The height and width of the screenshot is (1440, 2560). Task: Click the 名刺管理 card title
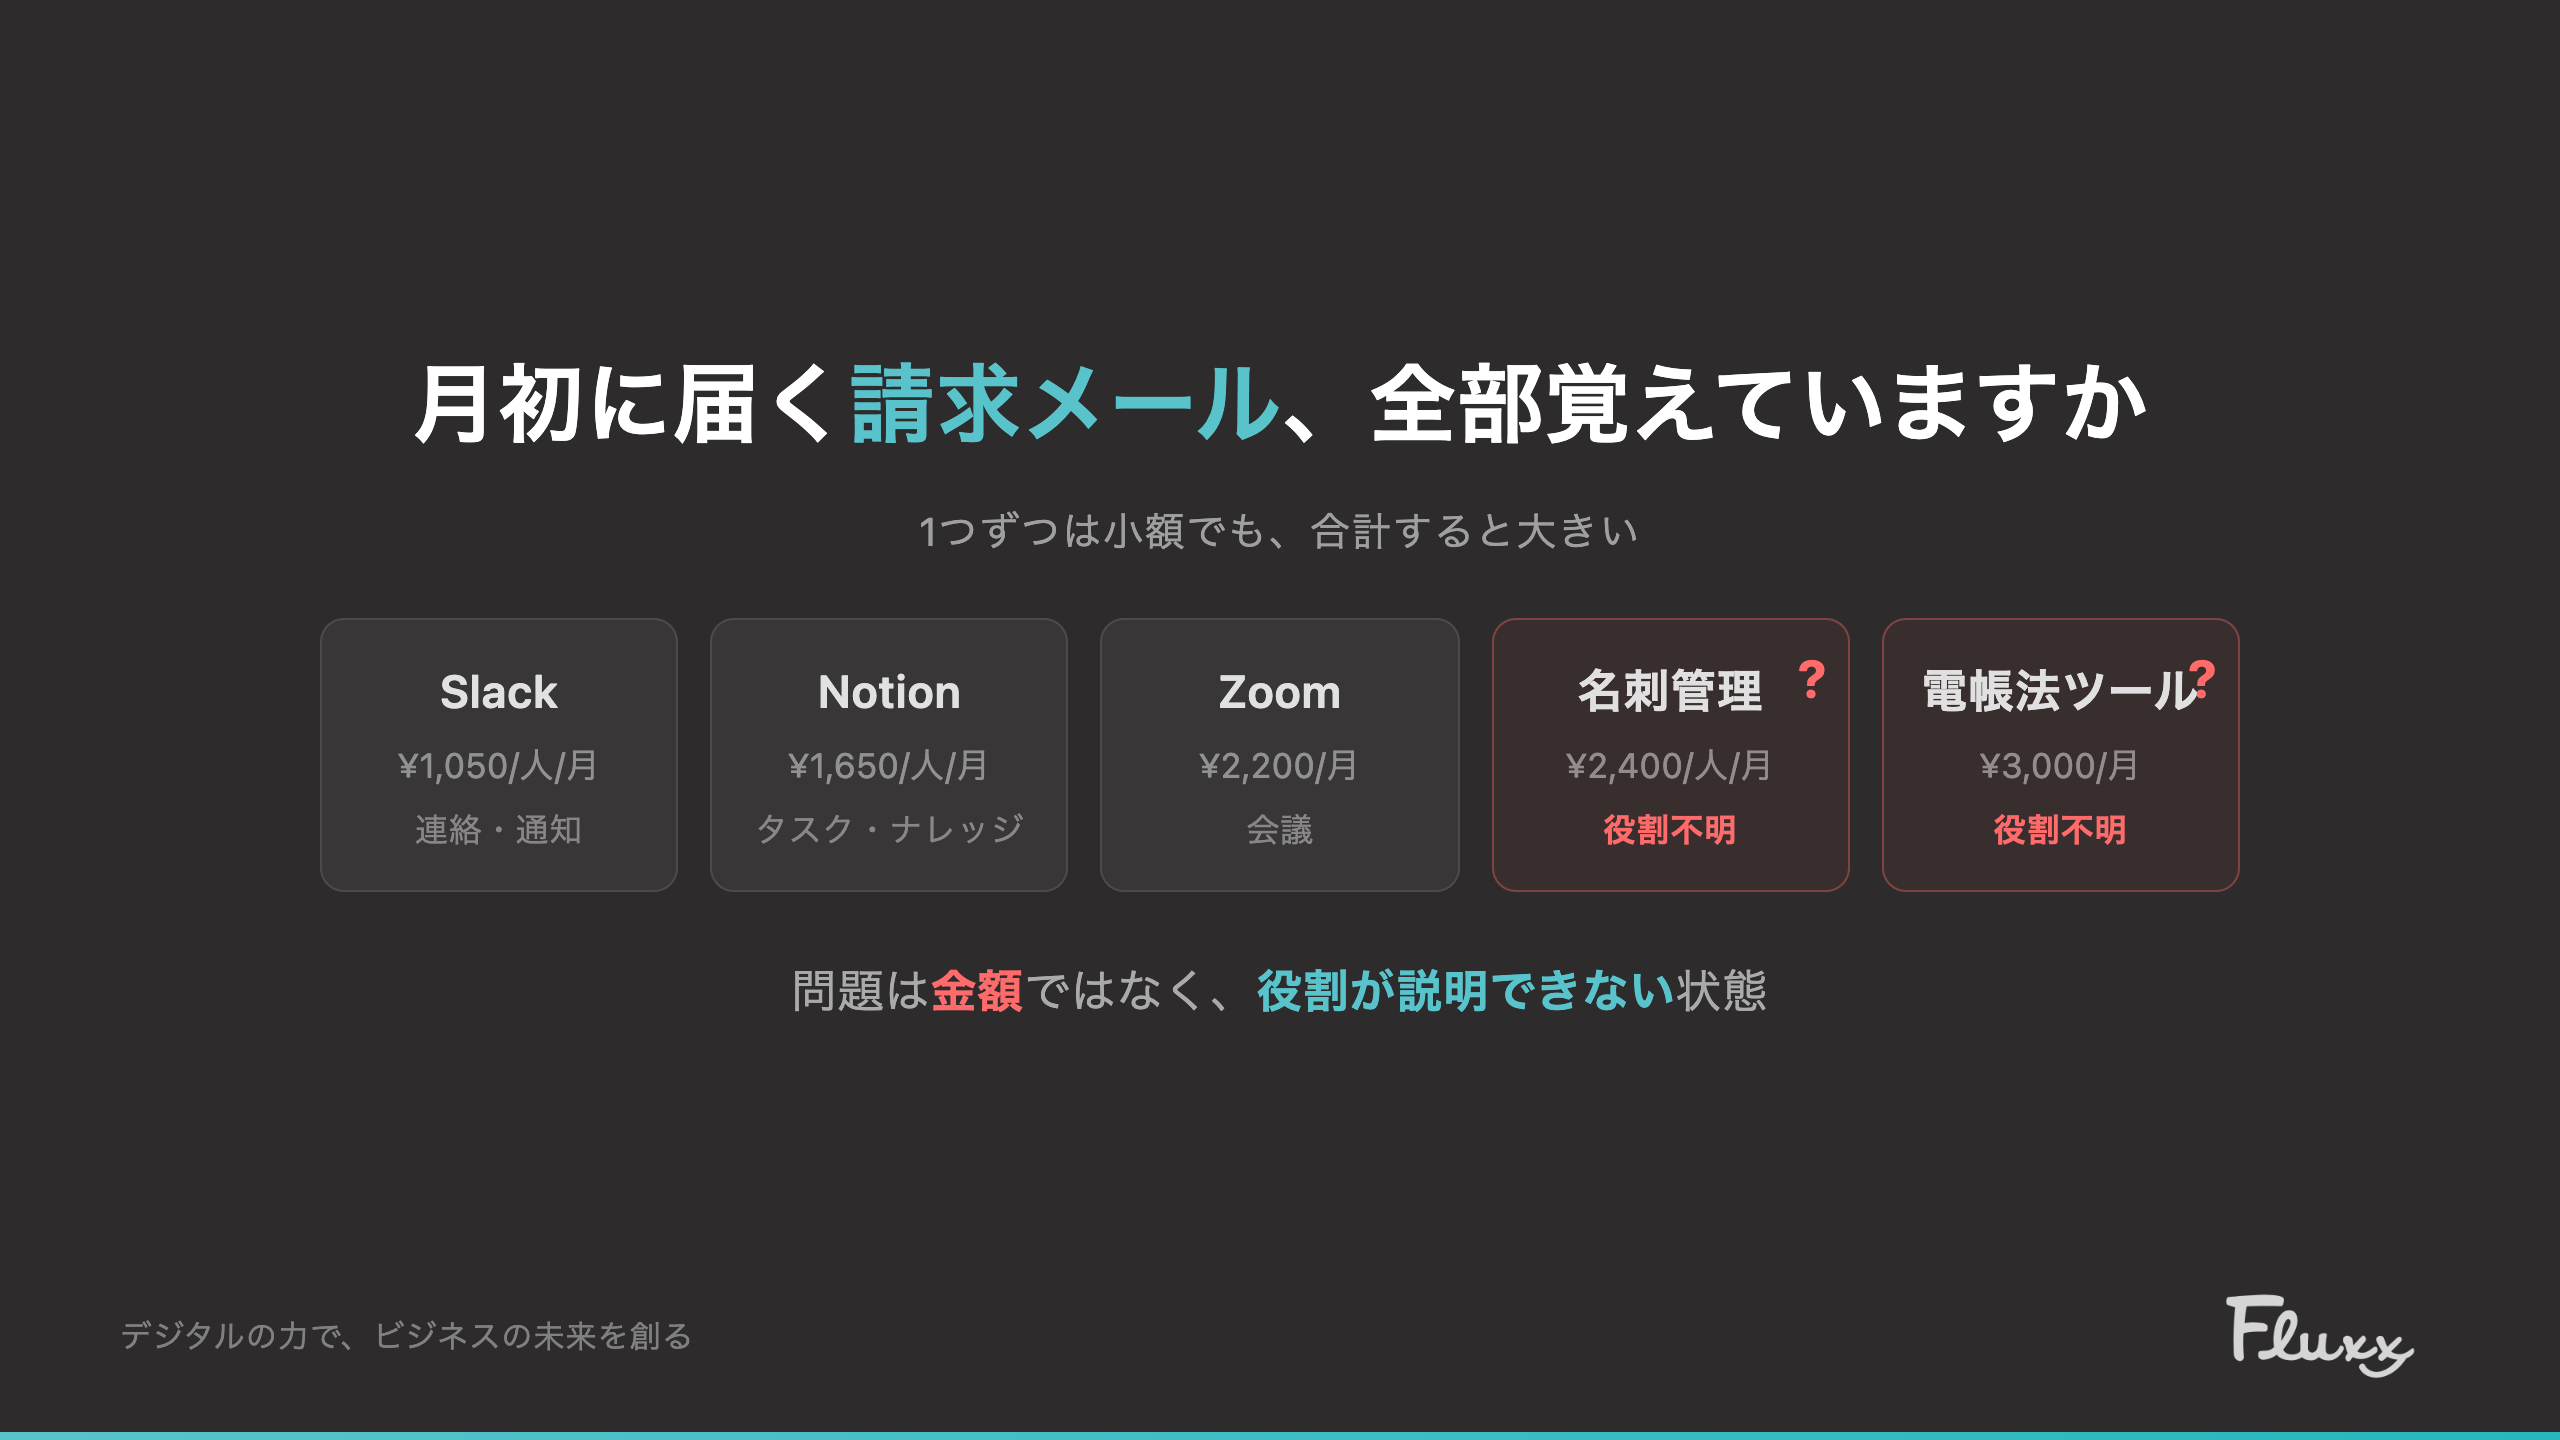(x=1669, y=691)
